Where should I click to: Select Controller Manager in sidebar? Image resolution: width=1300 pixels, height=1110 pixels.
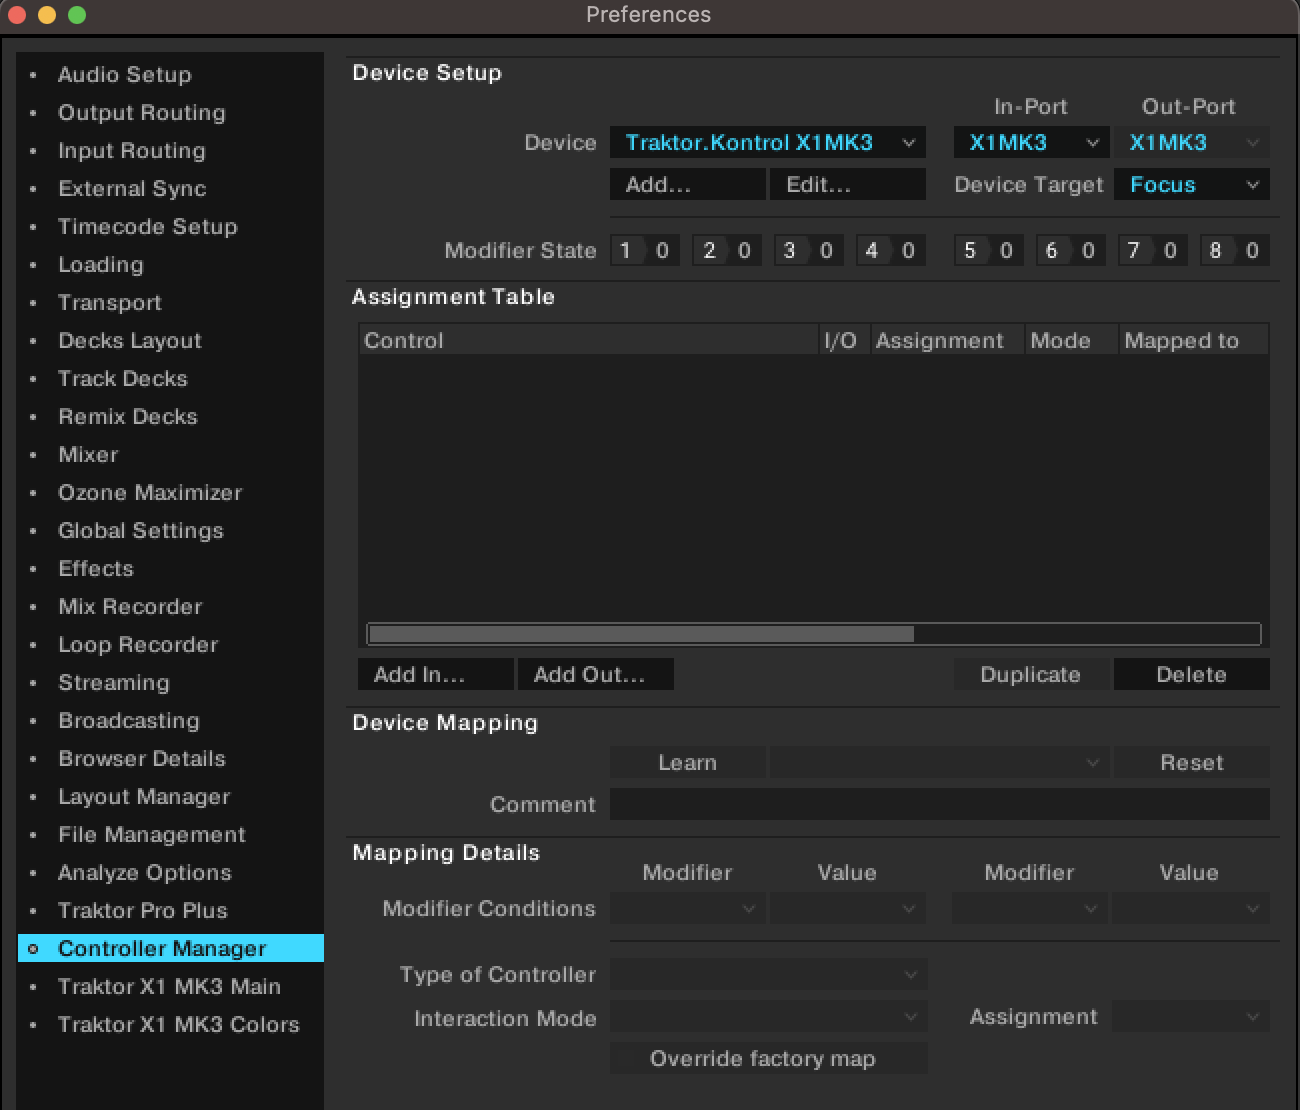point(171,948)
